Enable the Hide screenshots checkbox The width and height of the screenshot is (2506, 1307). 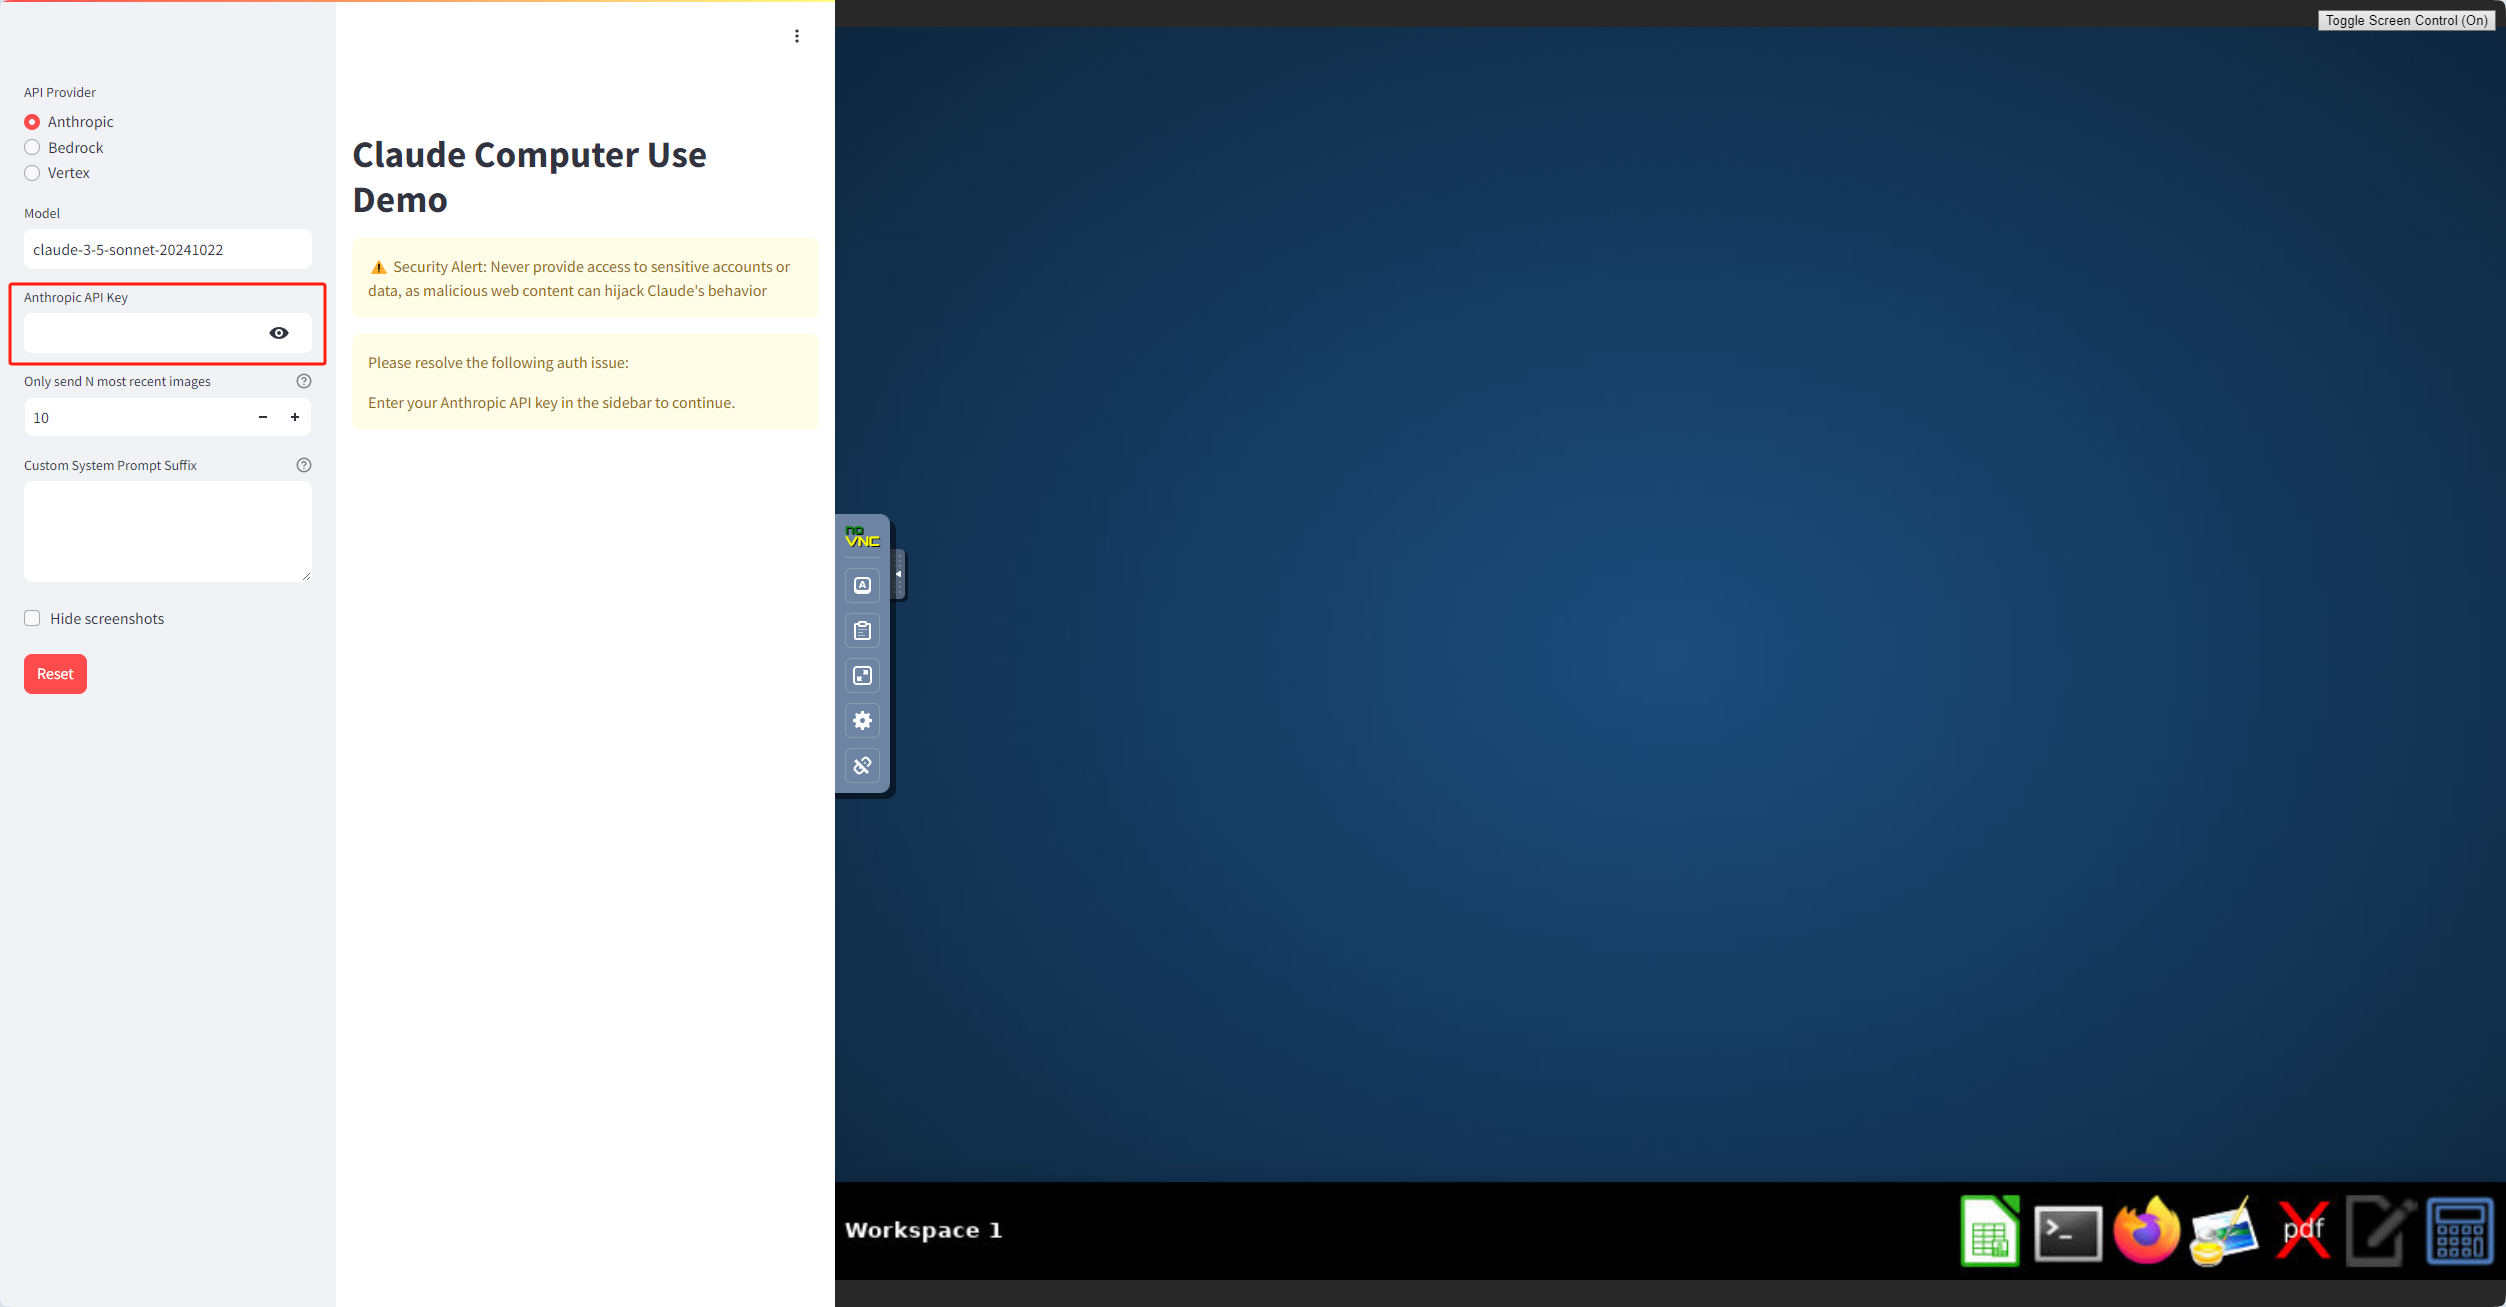[x=32, y=618]
